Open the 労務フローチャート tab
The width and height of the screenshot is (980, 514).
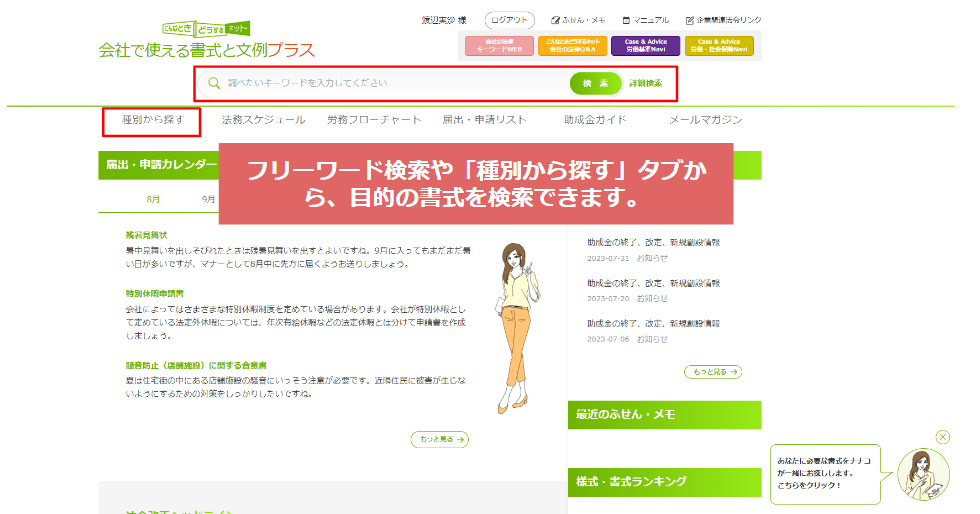pos(374,120)
